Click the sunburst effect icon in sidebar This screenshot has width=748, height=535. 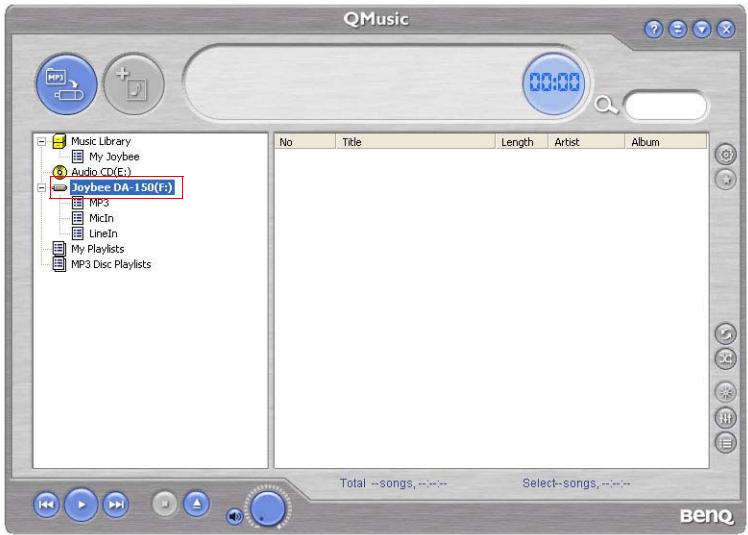click(725, 393)
